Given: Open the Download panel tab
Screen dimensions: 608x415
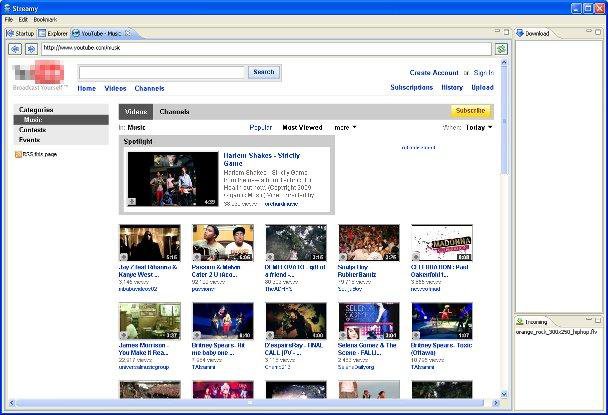Looking at the screenshot, I should (x=533, y=34).
